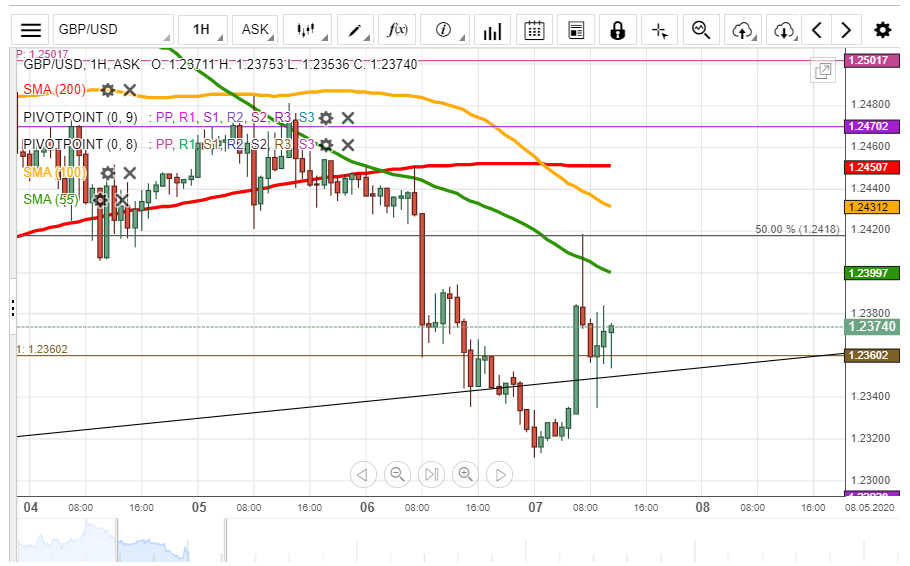
Task: Open the economic calendar icon
Action: point(534,30)
